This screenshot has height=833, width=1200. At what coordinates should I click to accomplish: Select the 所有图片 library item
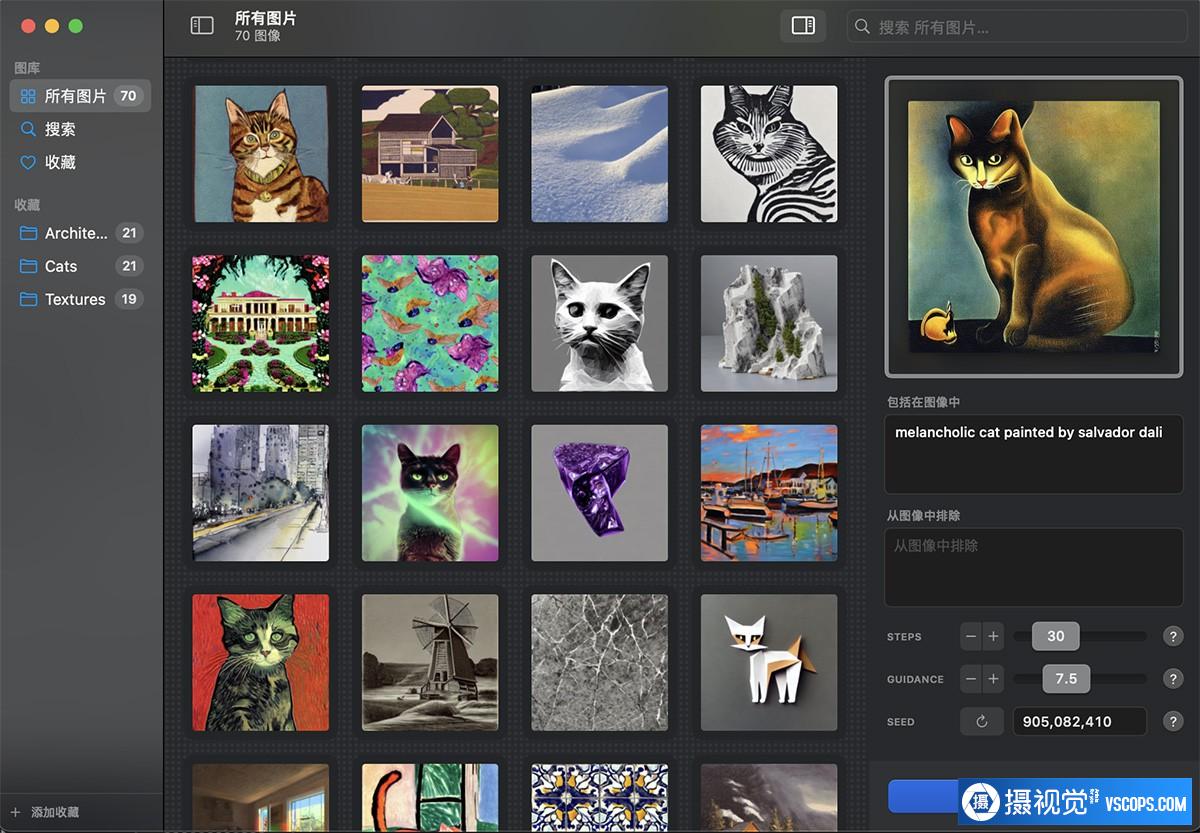point(75,96)
